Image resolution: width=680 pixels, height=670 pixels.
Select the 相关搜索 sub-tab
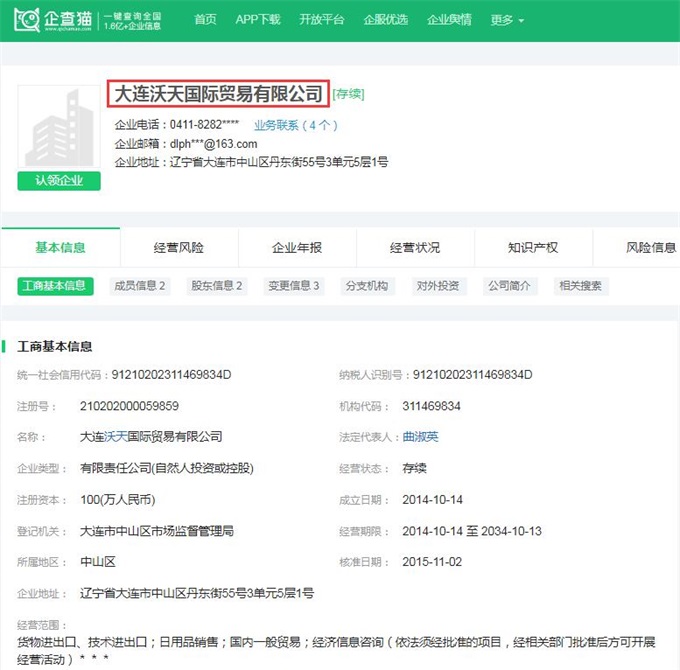click(x=581, y=286)
